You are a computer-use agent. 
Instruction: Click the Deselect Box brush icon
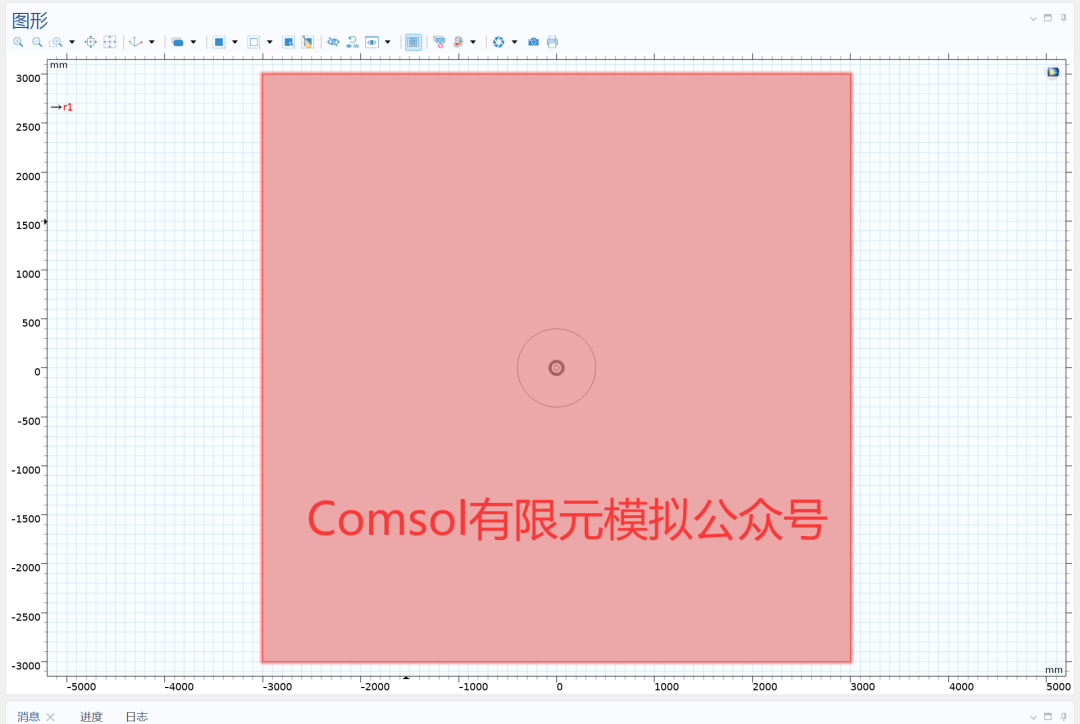click(307, 42)
